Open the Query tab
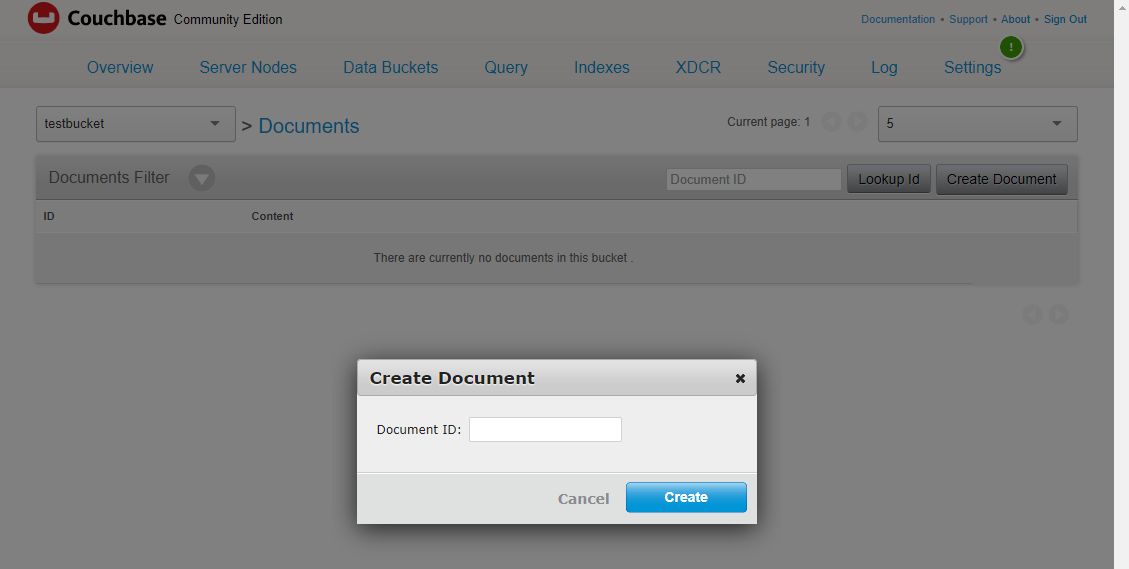 coord(505,68)
